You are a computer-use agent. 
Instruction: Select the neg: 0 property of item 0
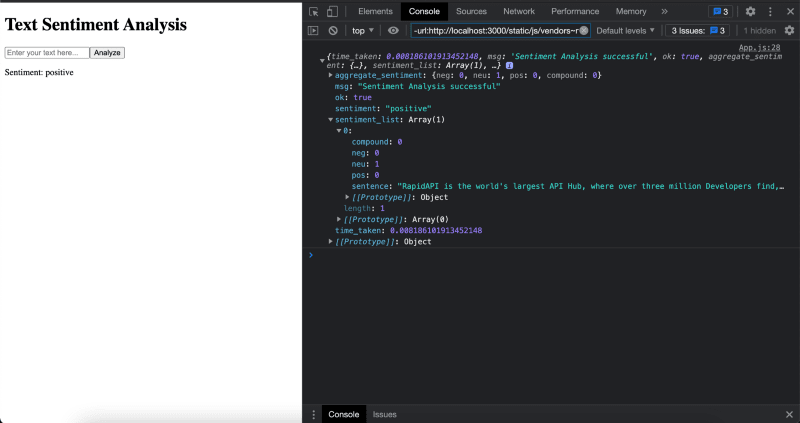coord(365,153)
